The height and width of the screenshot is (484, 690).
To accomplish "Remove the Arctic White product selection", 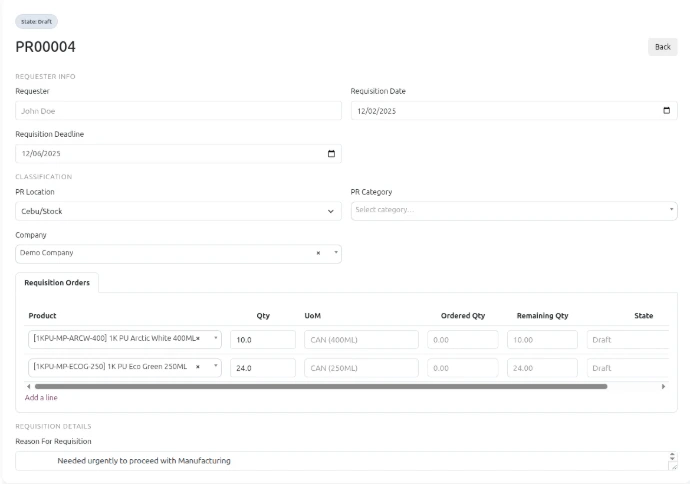I will tap(198, 339).
